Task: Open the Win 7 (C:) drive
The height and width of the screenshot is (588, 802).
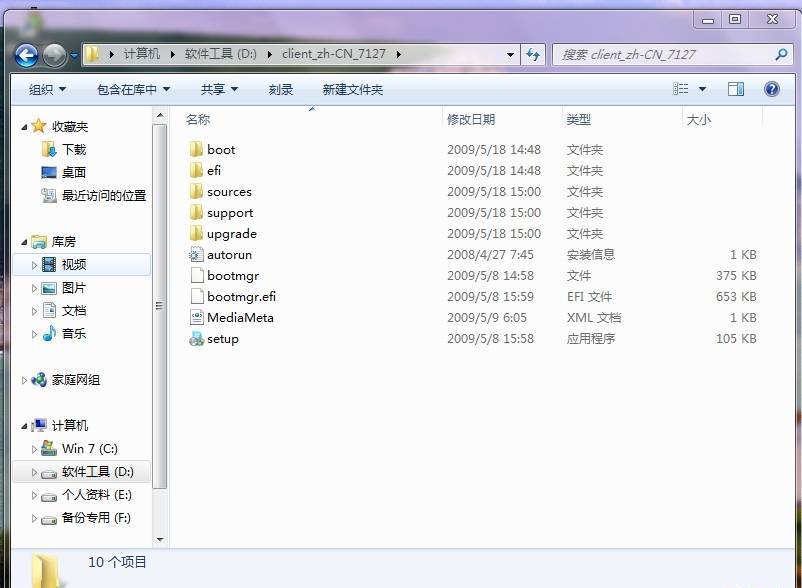Action: (x=90, y=448)
